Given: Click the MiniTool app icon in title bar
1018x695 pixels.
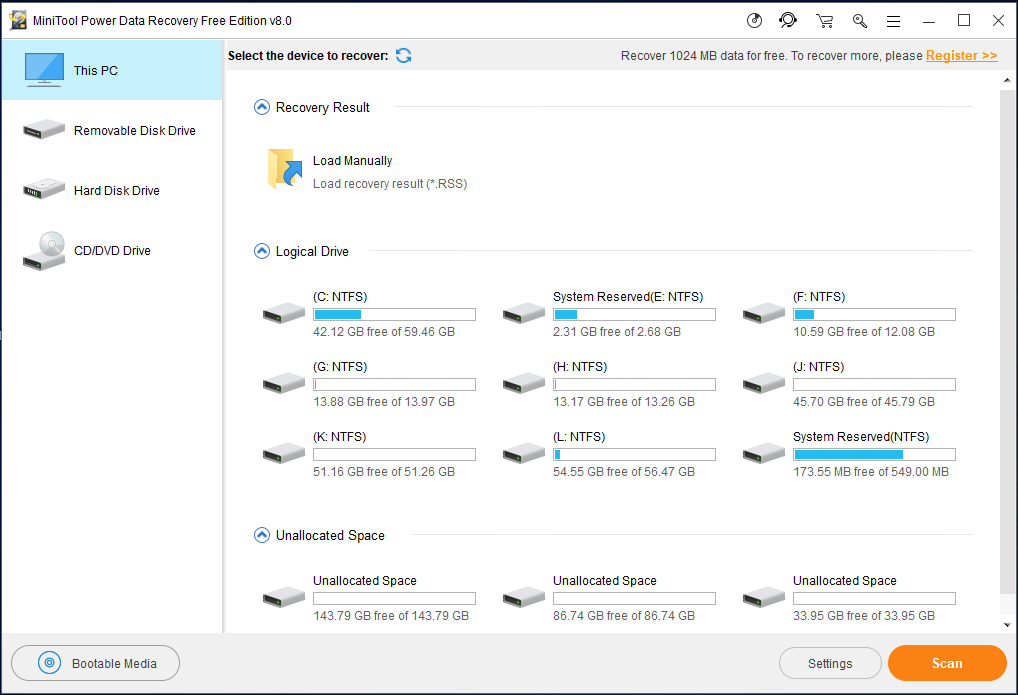Looking at the screenshot, I should [x=18, y=21].
